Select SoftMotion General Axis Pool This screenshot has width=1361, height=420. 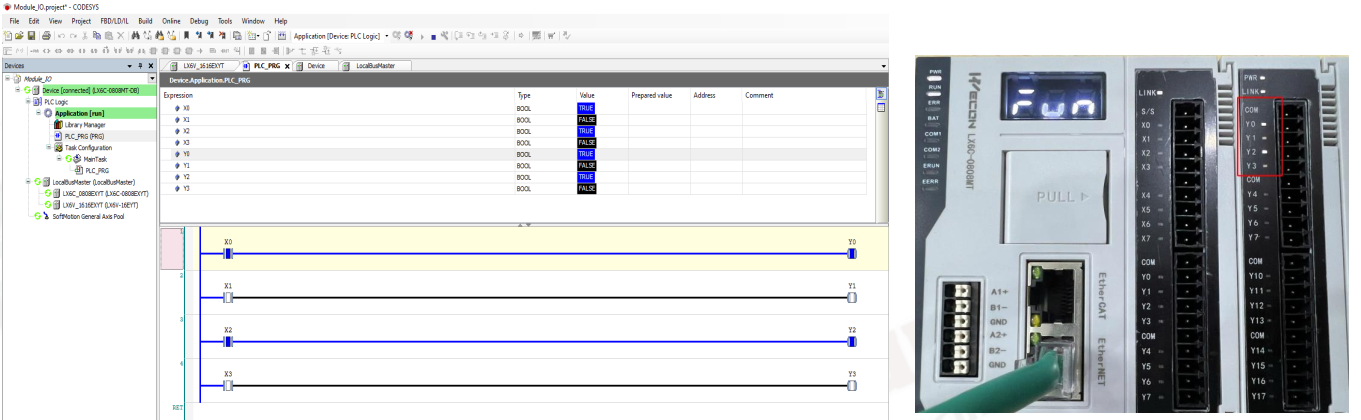88,215
